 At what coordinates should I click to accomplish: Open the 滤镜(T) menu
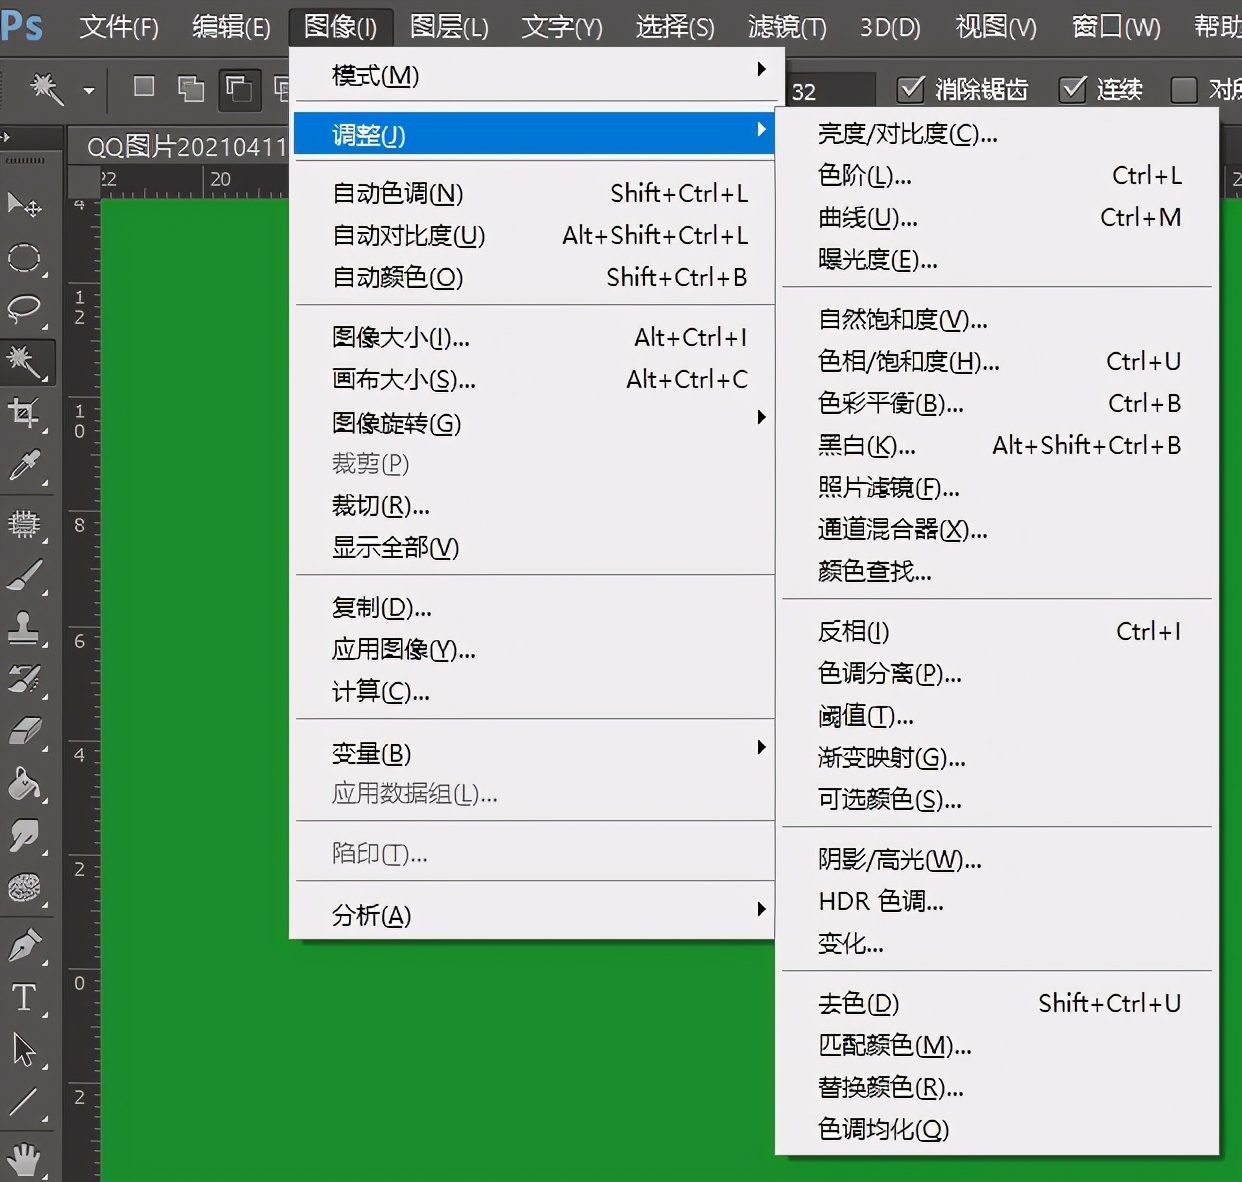[789, 27]
